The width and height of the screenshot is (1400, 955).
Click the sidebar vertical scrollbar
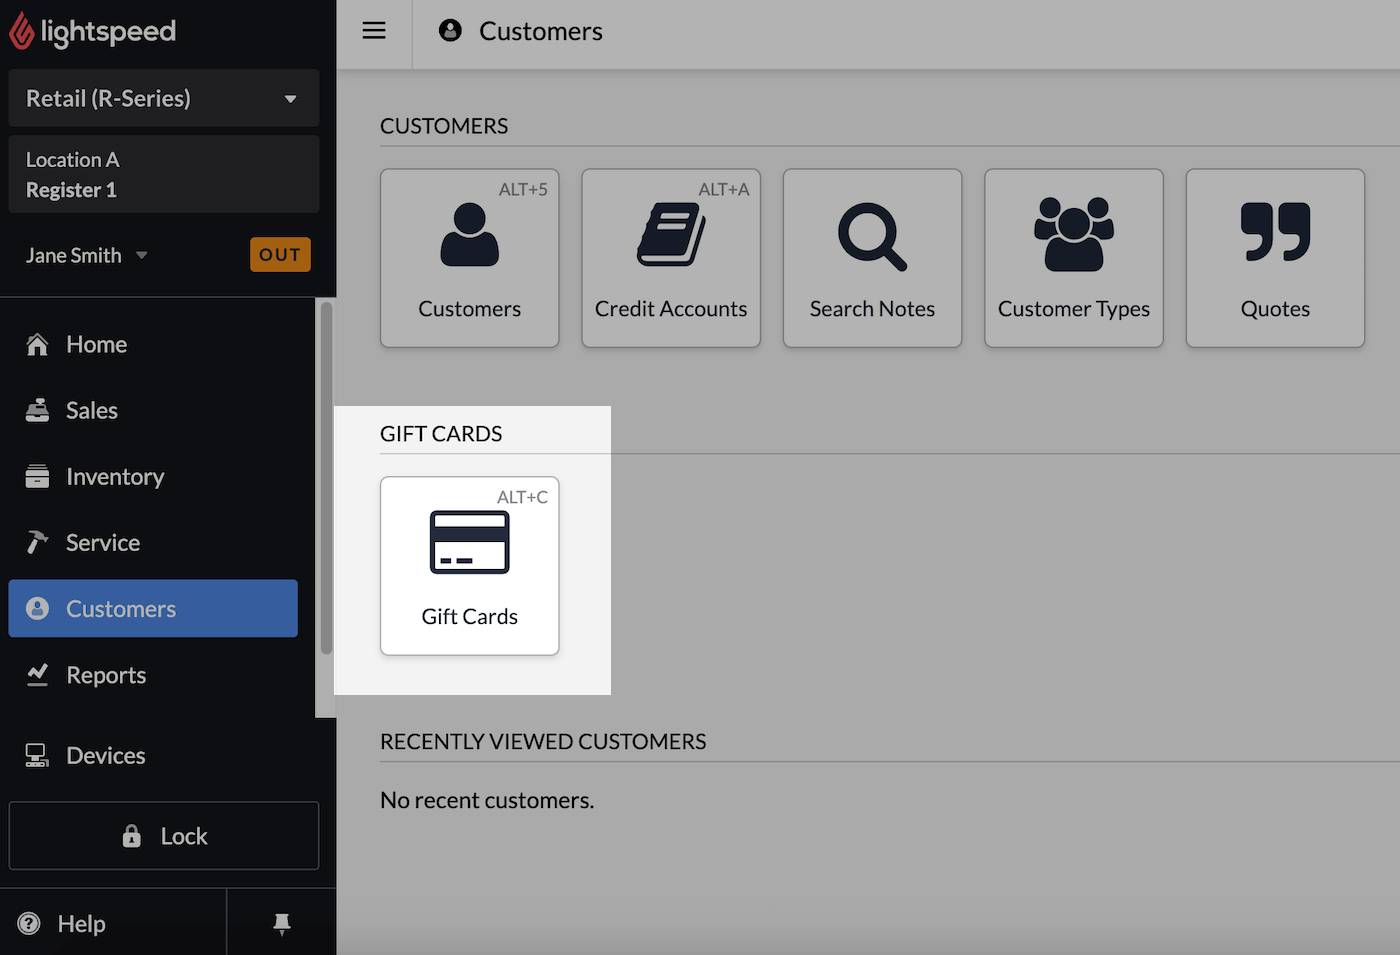point(326,480)
